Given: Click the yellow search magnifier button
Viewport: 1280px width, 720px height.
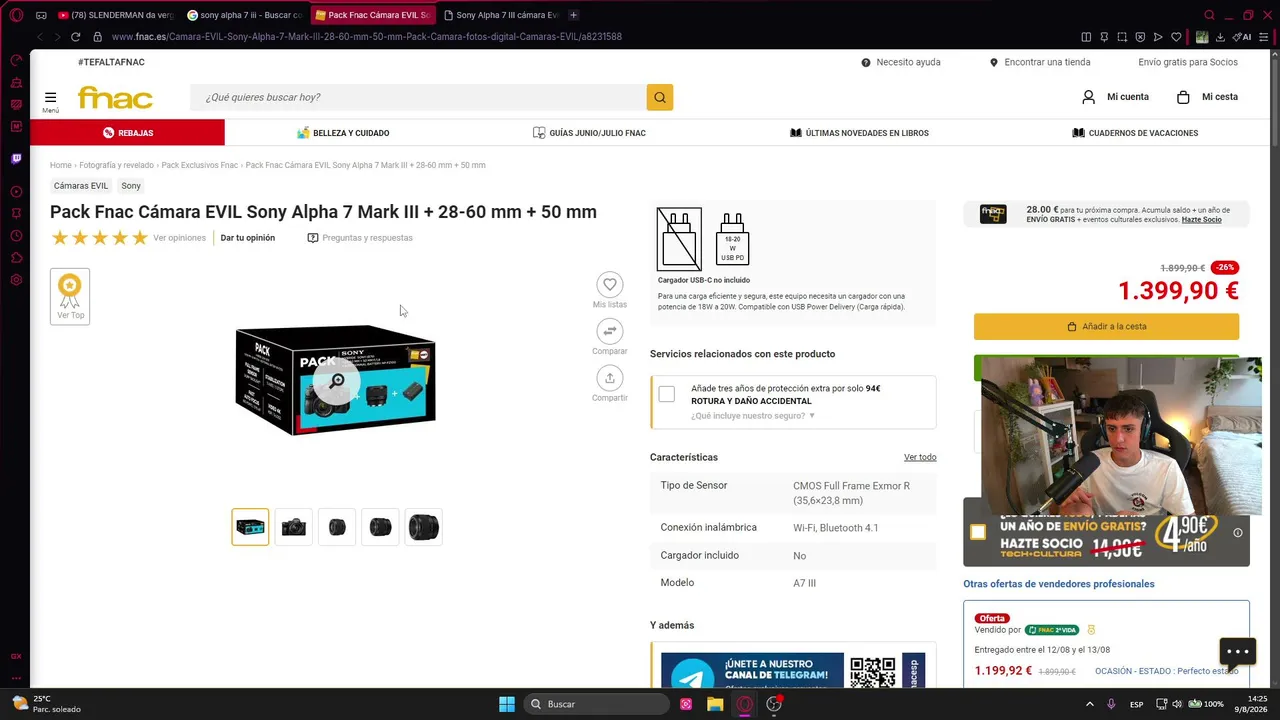Looking at the screenshot, I should [x=660, y=97].
